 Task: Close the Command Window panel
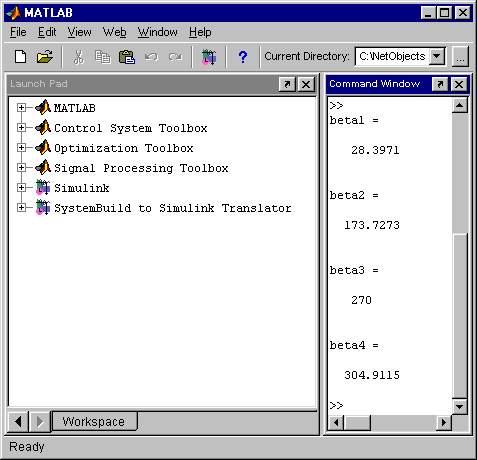(x=459, y=84)
